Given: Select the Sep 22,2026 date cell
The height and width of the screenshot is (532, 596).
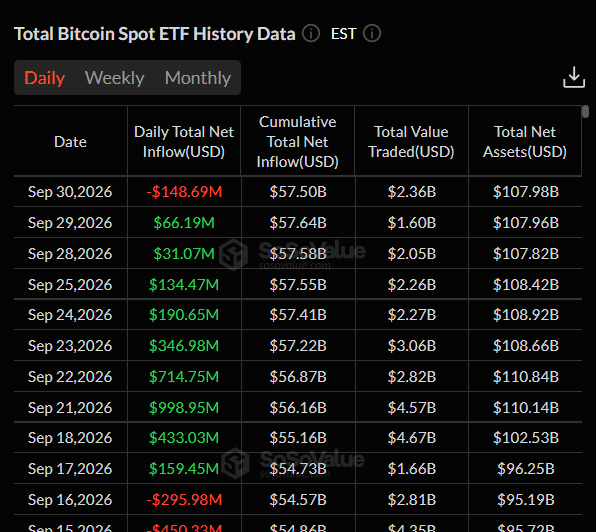Looking at the screenshot, I should 70,377.
